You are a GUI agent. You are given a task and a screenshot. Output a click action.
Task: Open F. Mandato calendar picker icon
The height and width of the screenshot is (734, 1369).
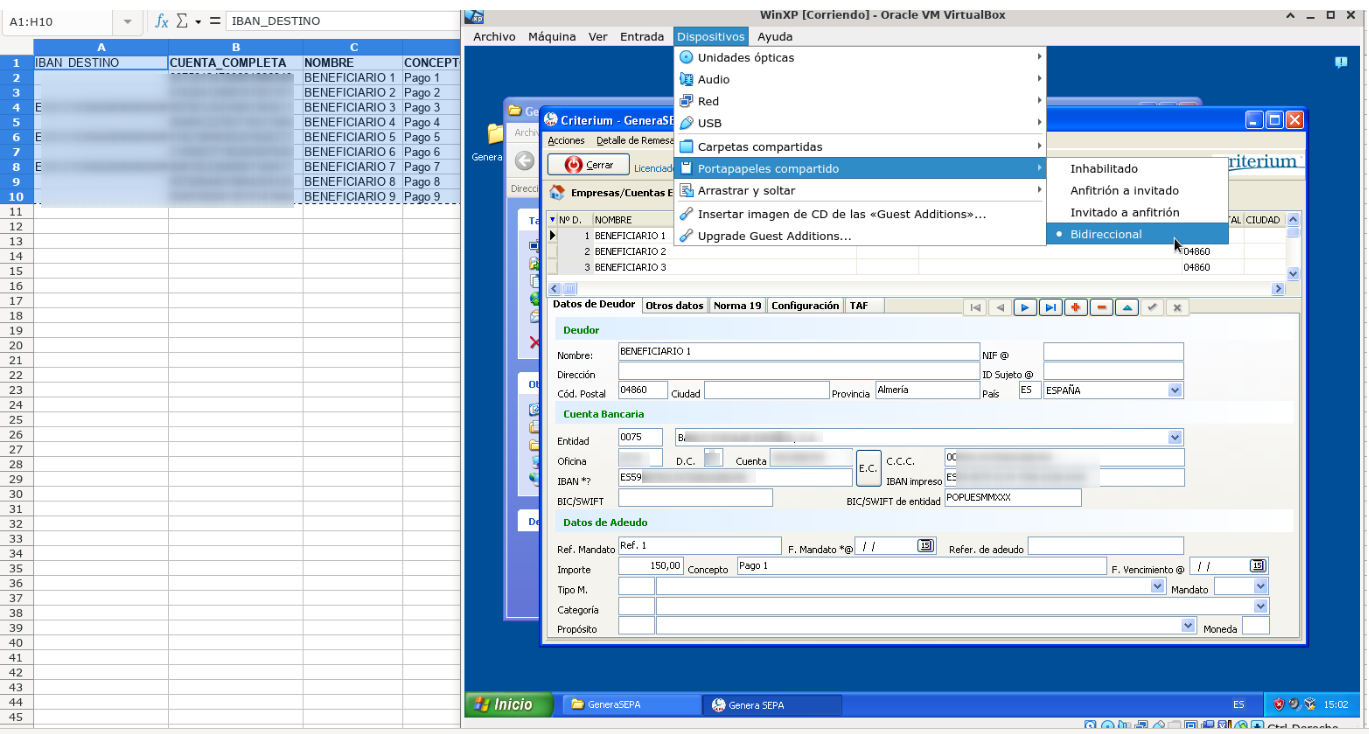pos(925,545)
